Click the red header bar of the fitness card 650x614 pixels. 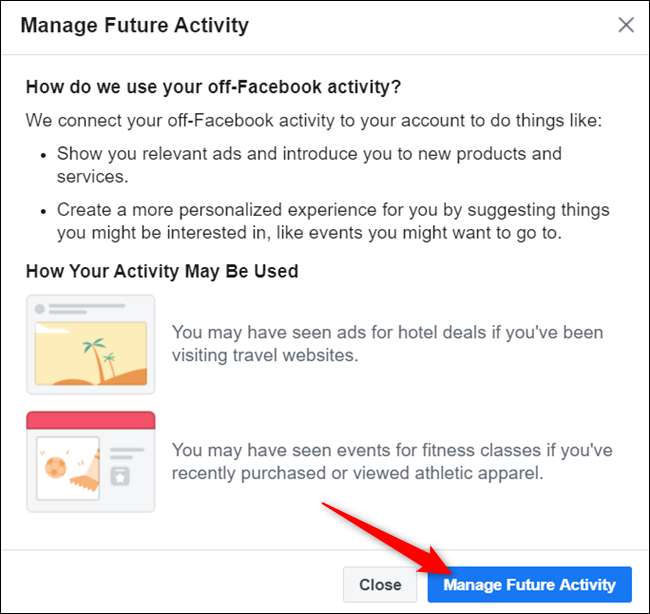click(x=90, y=420)
